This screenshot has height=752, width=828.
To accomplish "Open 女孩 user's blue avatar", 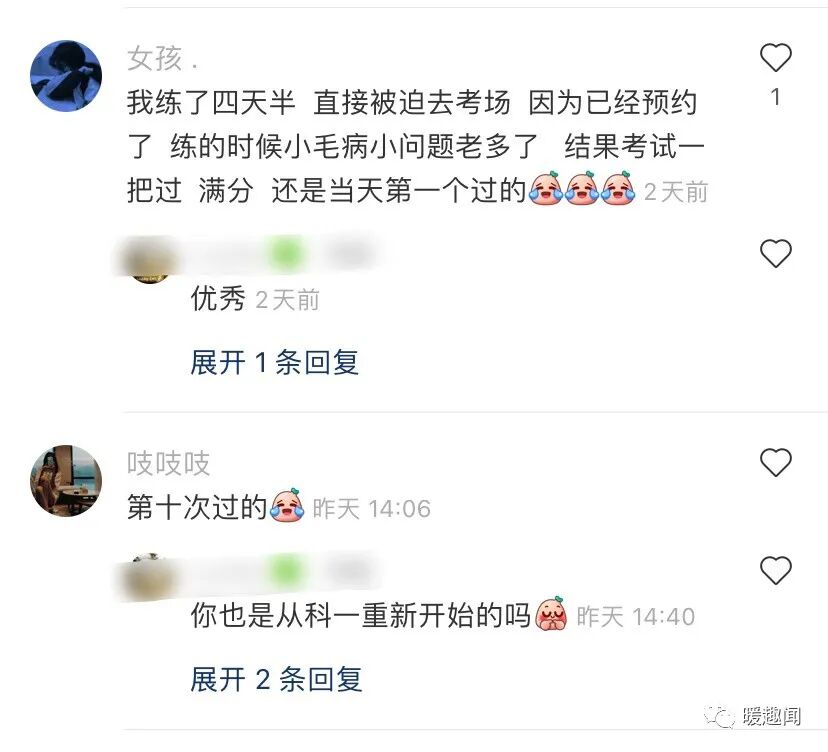I will coord(66,76).
